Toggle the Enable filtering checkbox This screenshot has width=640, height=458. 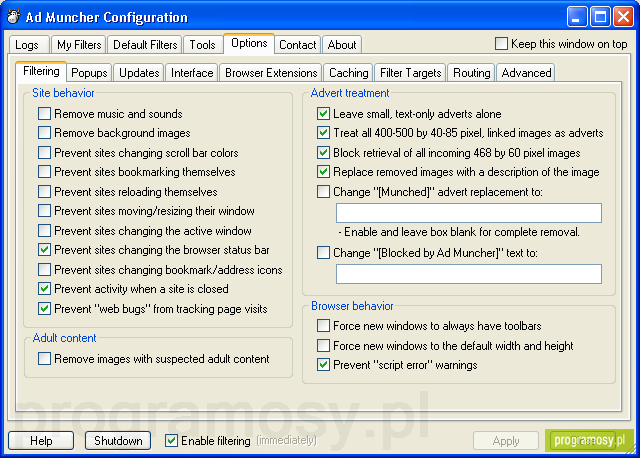point(171,441)
